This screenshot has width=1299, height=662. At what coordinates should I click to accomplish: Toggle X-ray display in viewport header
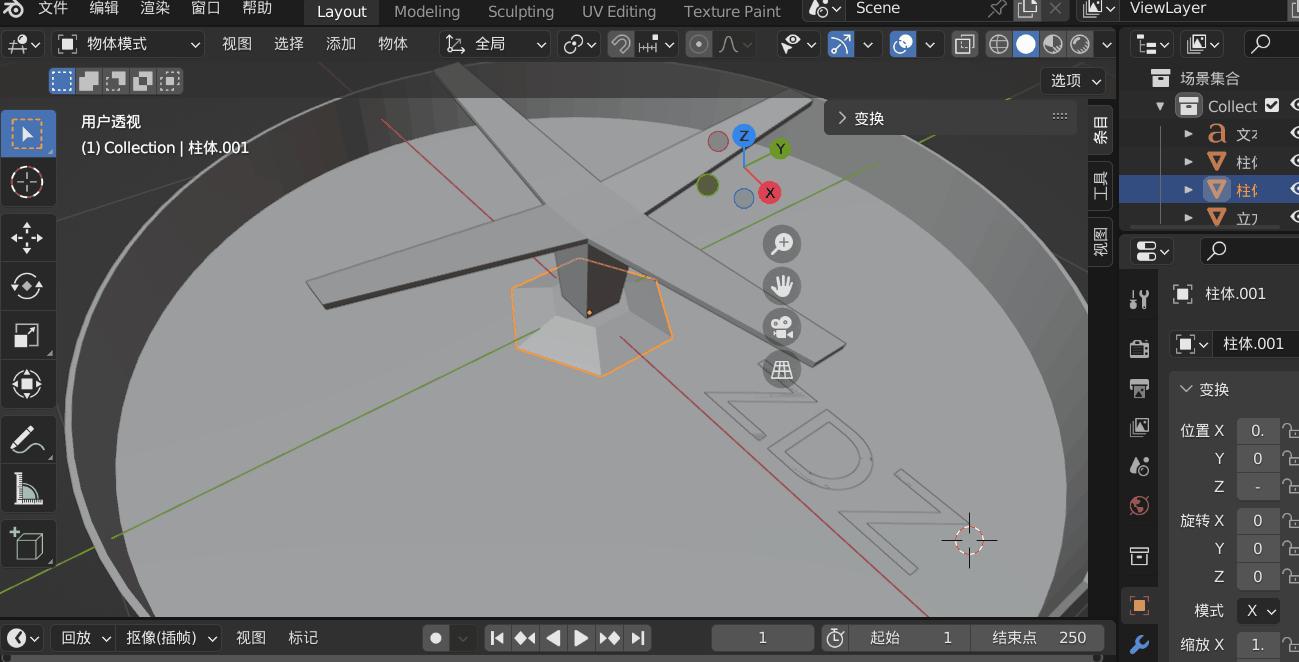[x=964, y=45]
